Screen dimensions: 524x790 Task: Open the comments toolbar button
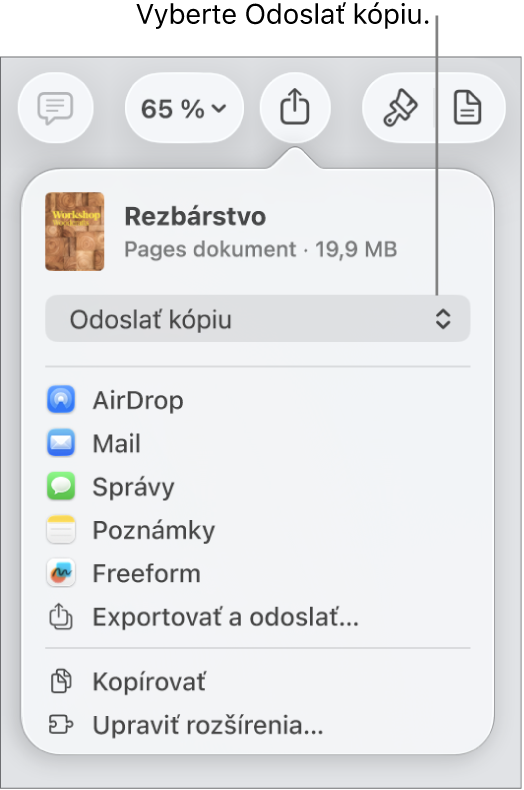pos(55,108)
